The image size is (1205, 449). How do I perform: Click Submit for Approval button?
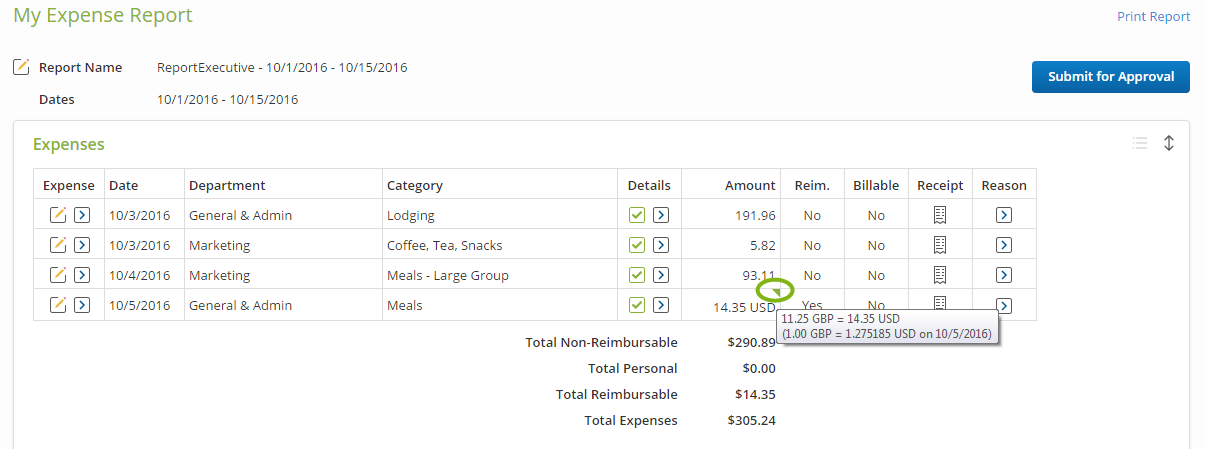(1110, 77)
